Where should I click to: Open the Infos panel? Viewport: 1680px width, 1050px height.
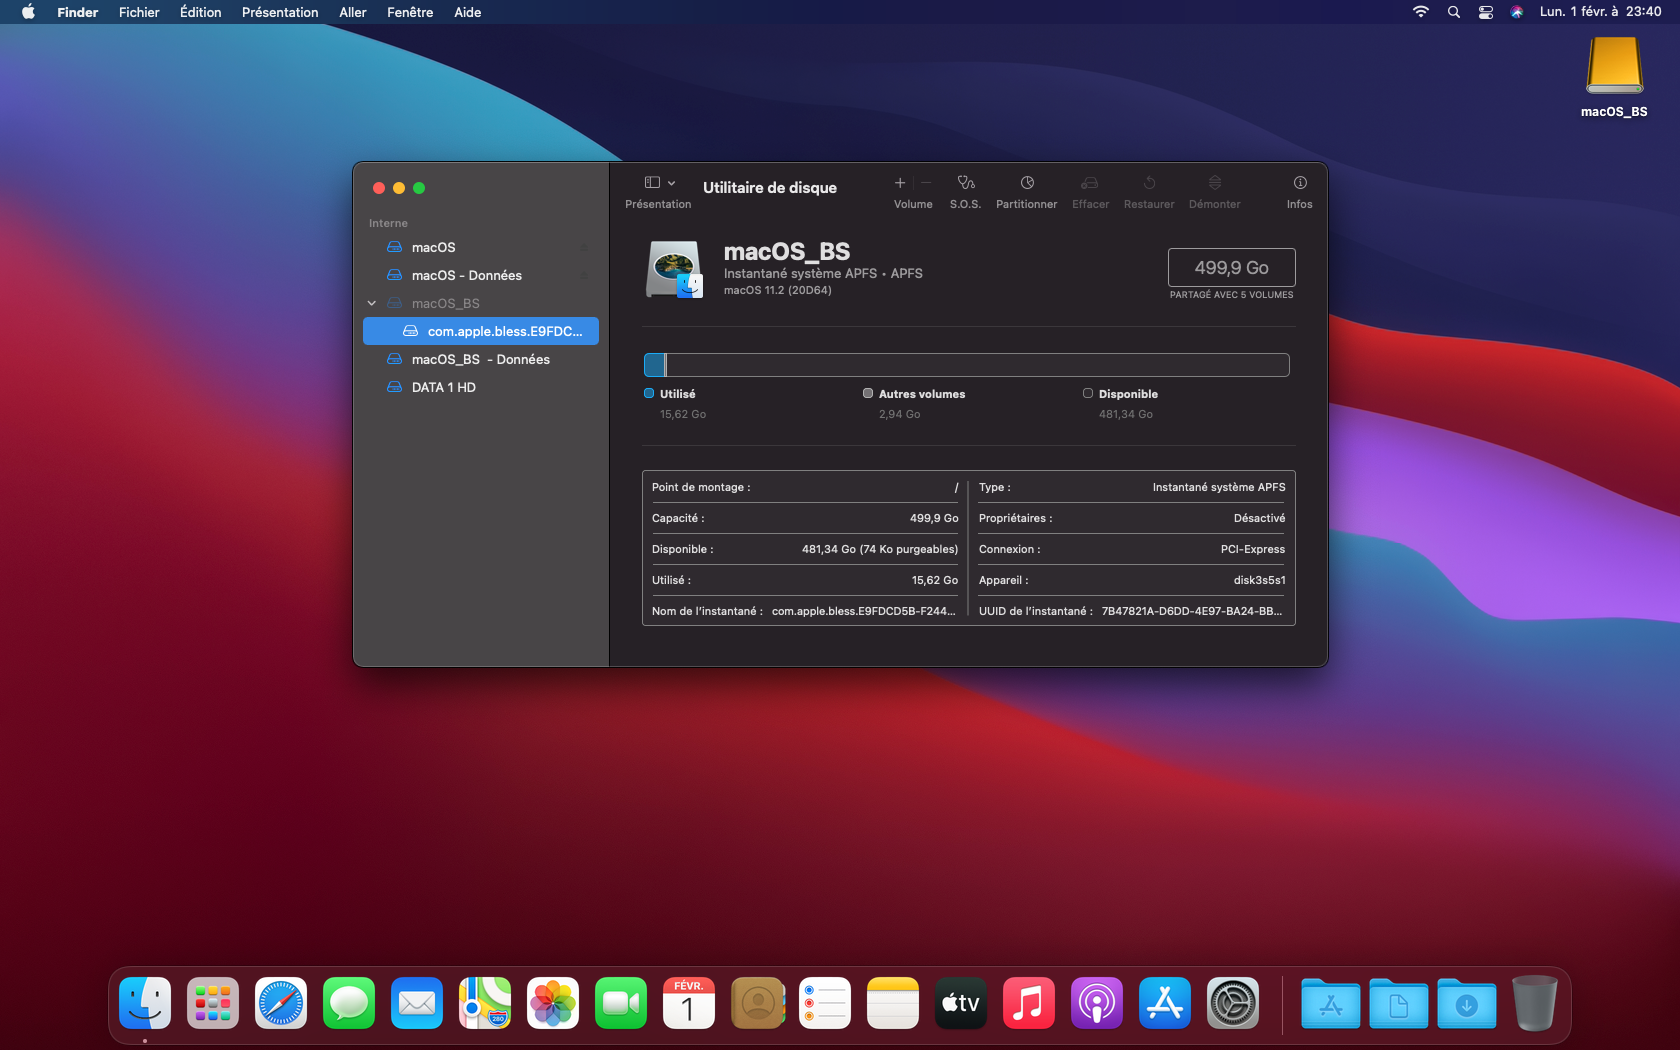(x=1300, y=183)
